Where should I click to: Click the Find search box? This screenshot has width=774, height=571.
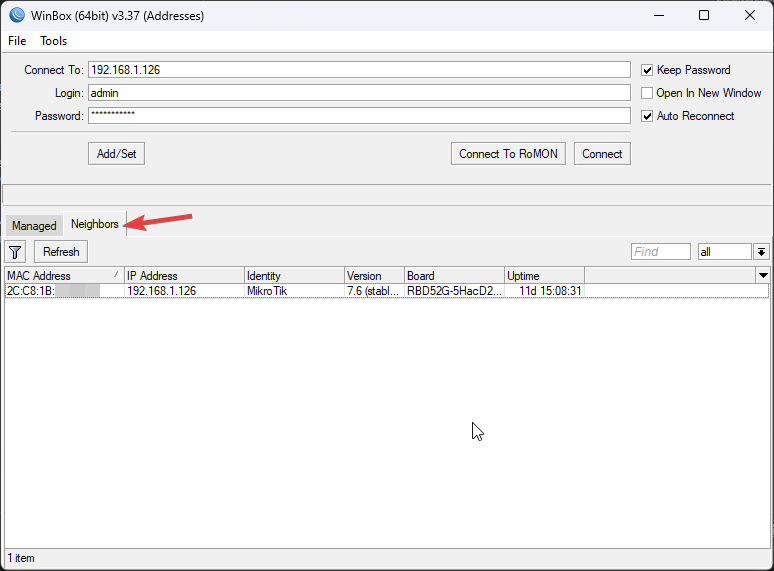click(x=660, y=252)
